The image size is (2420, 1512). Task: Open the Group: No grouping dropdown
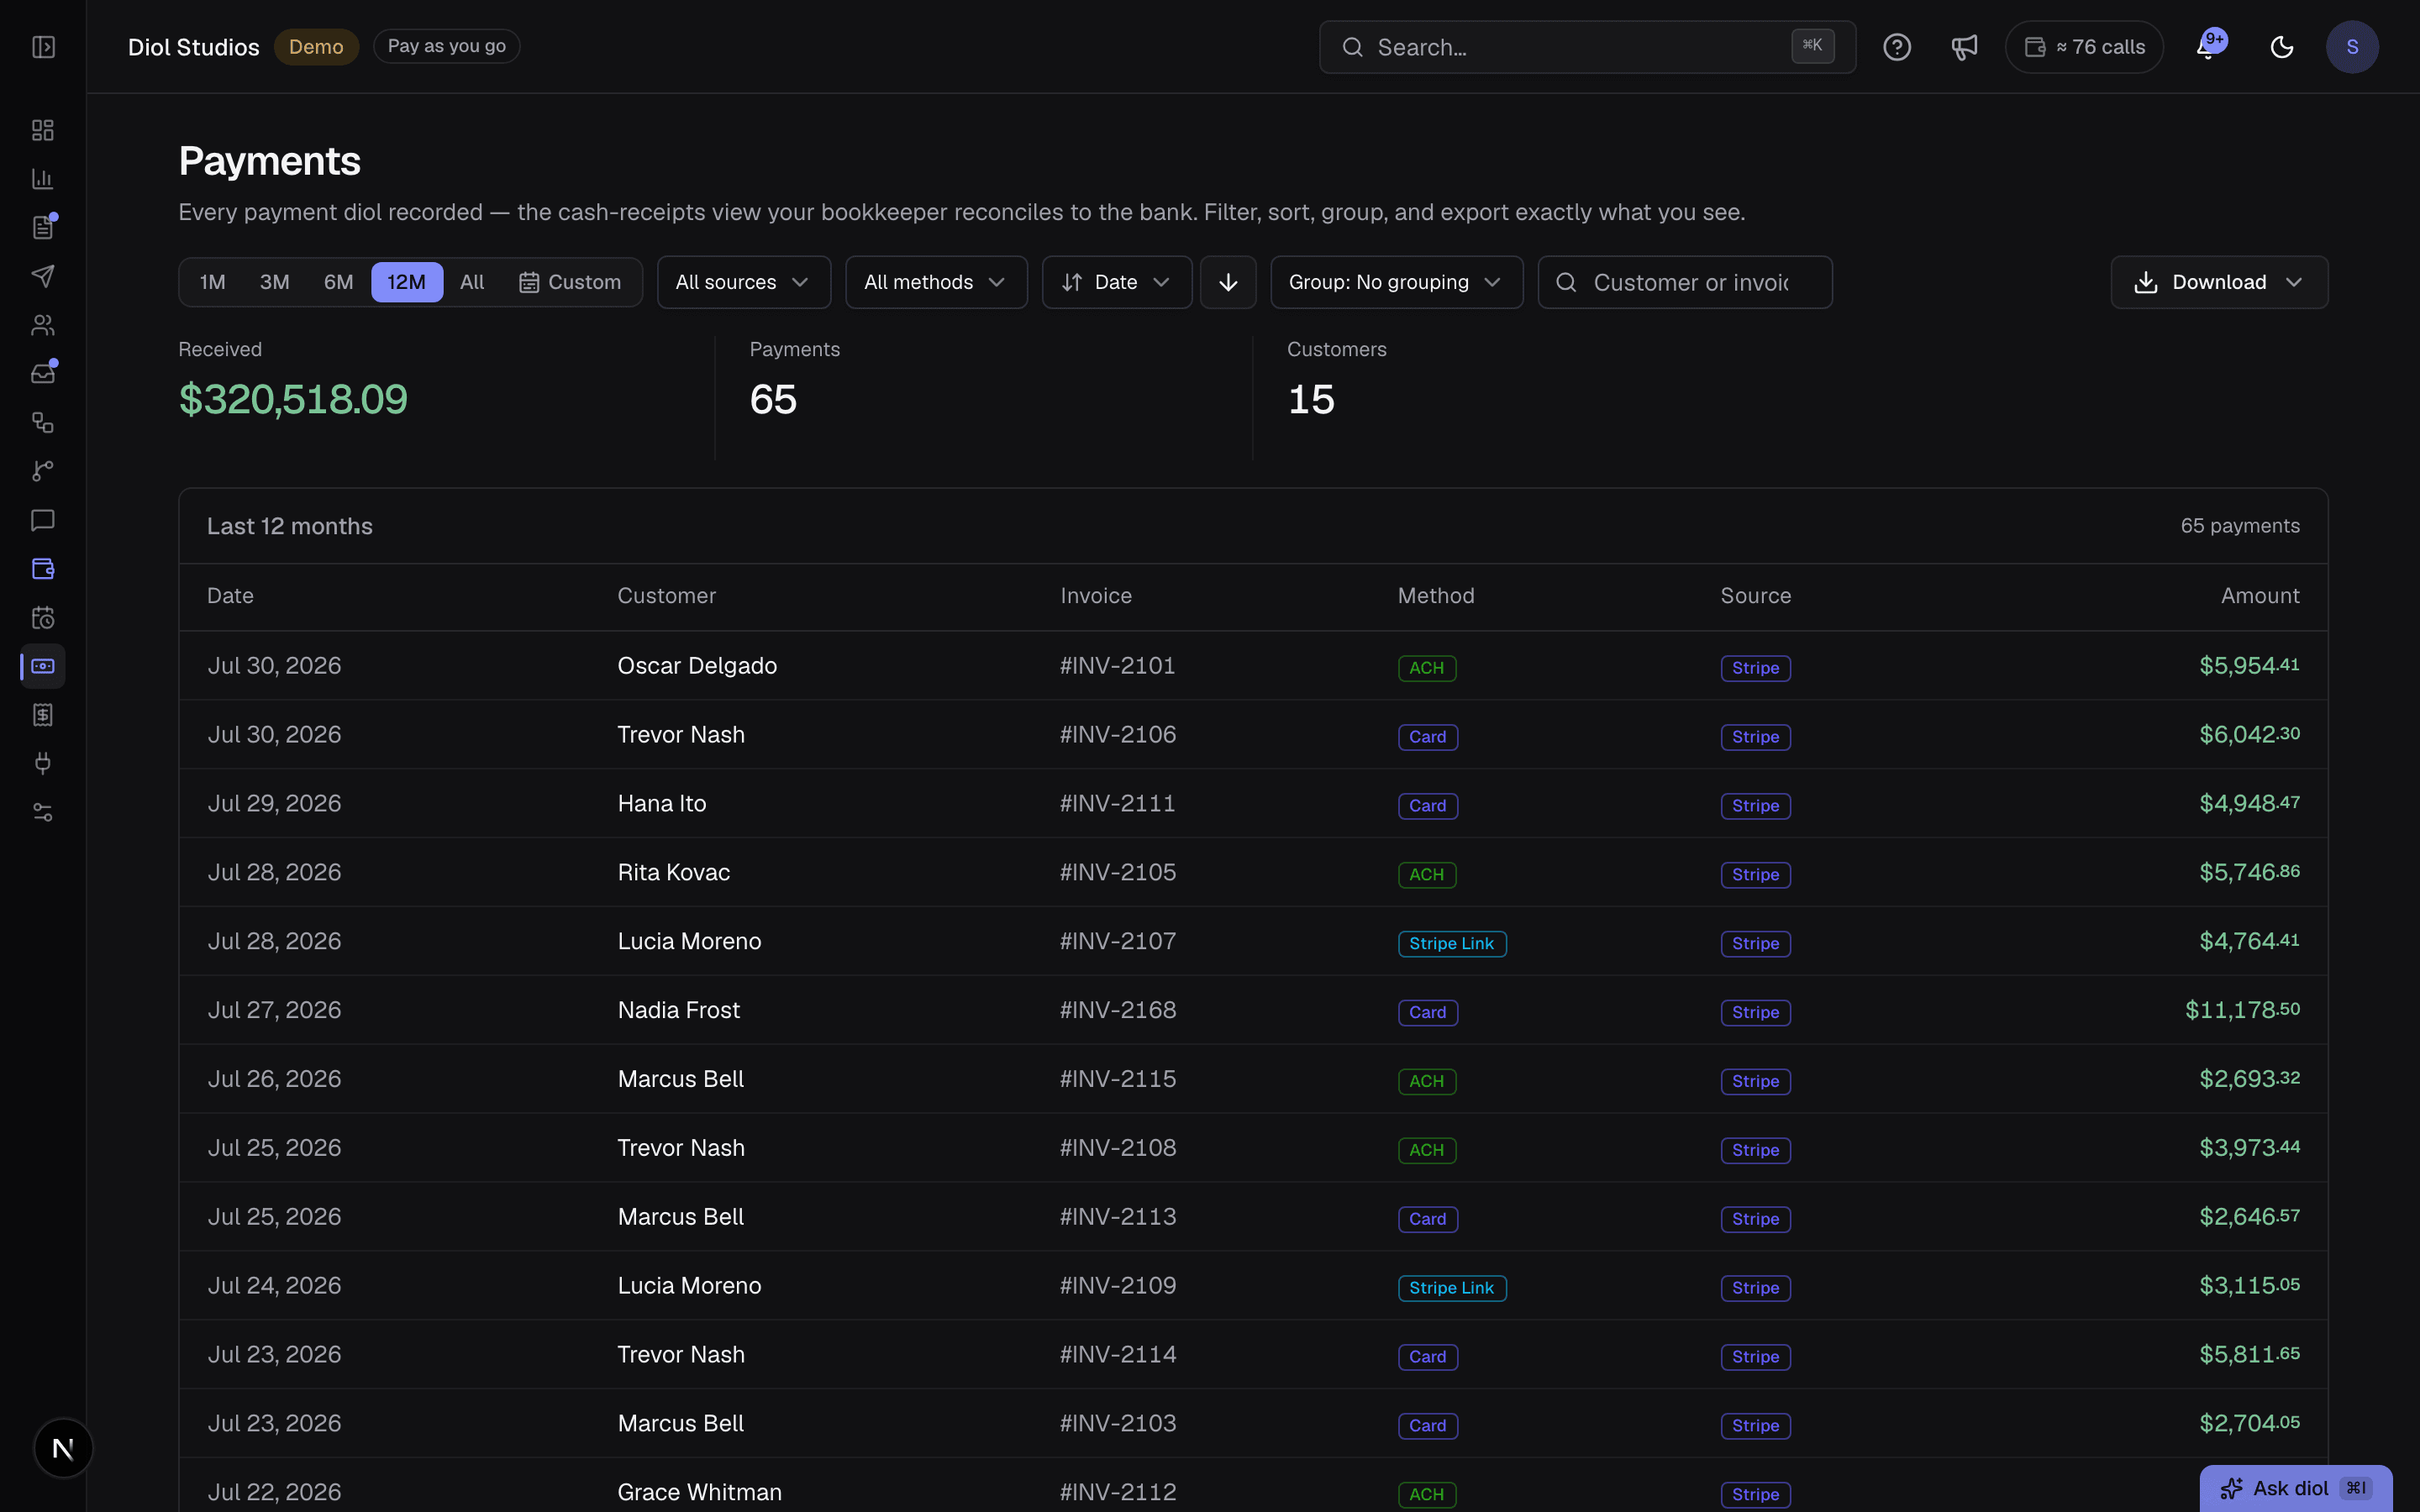[x=1396, y=282]
